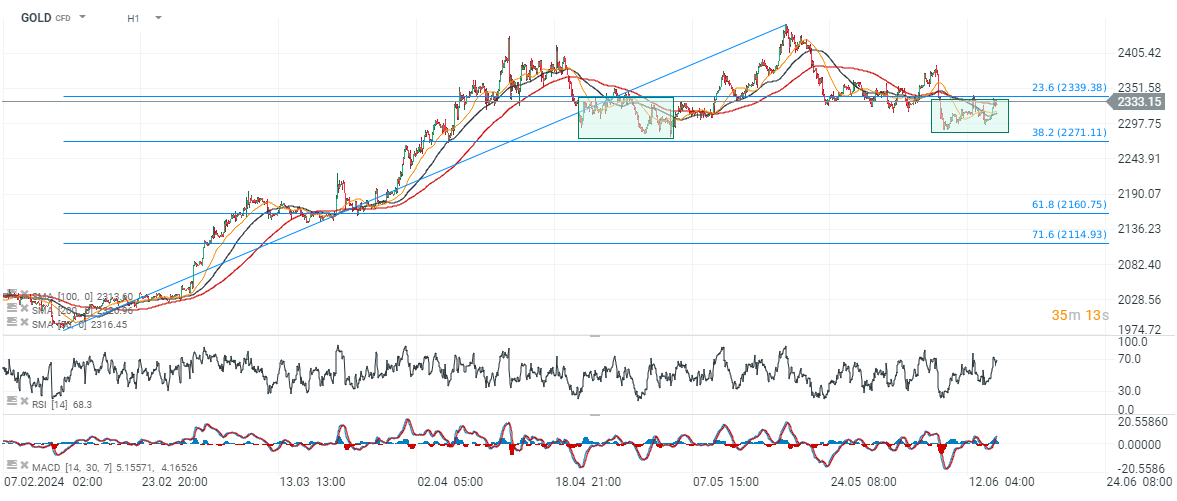
Task: Open settings for the SMA 100 indicator
Action: [10, 295]
